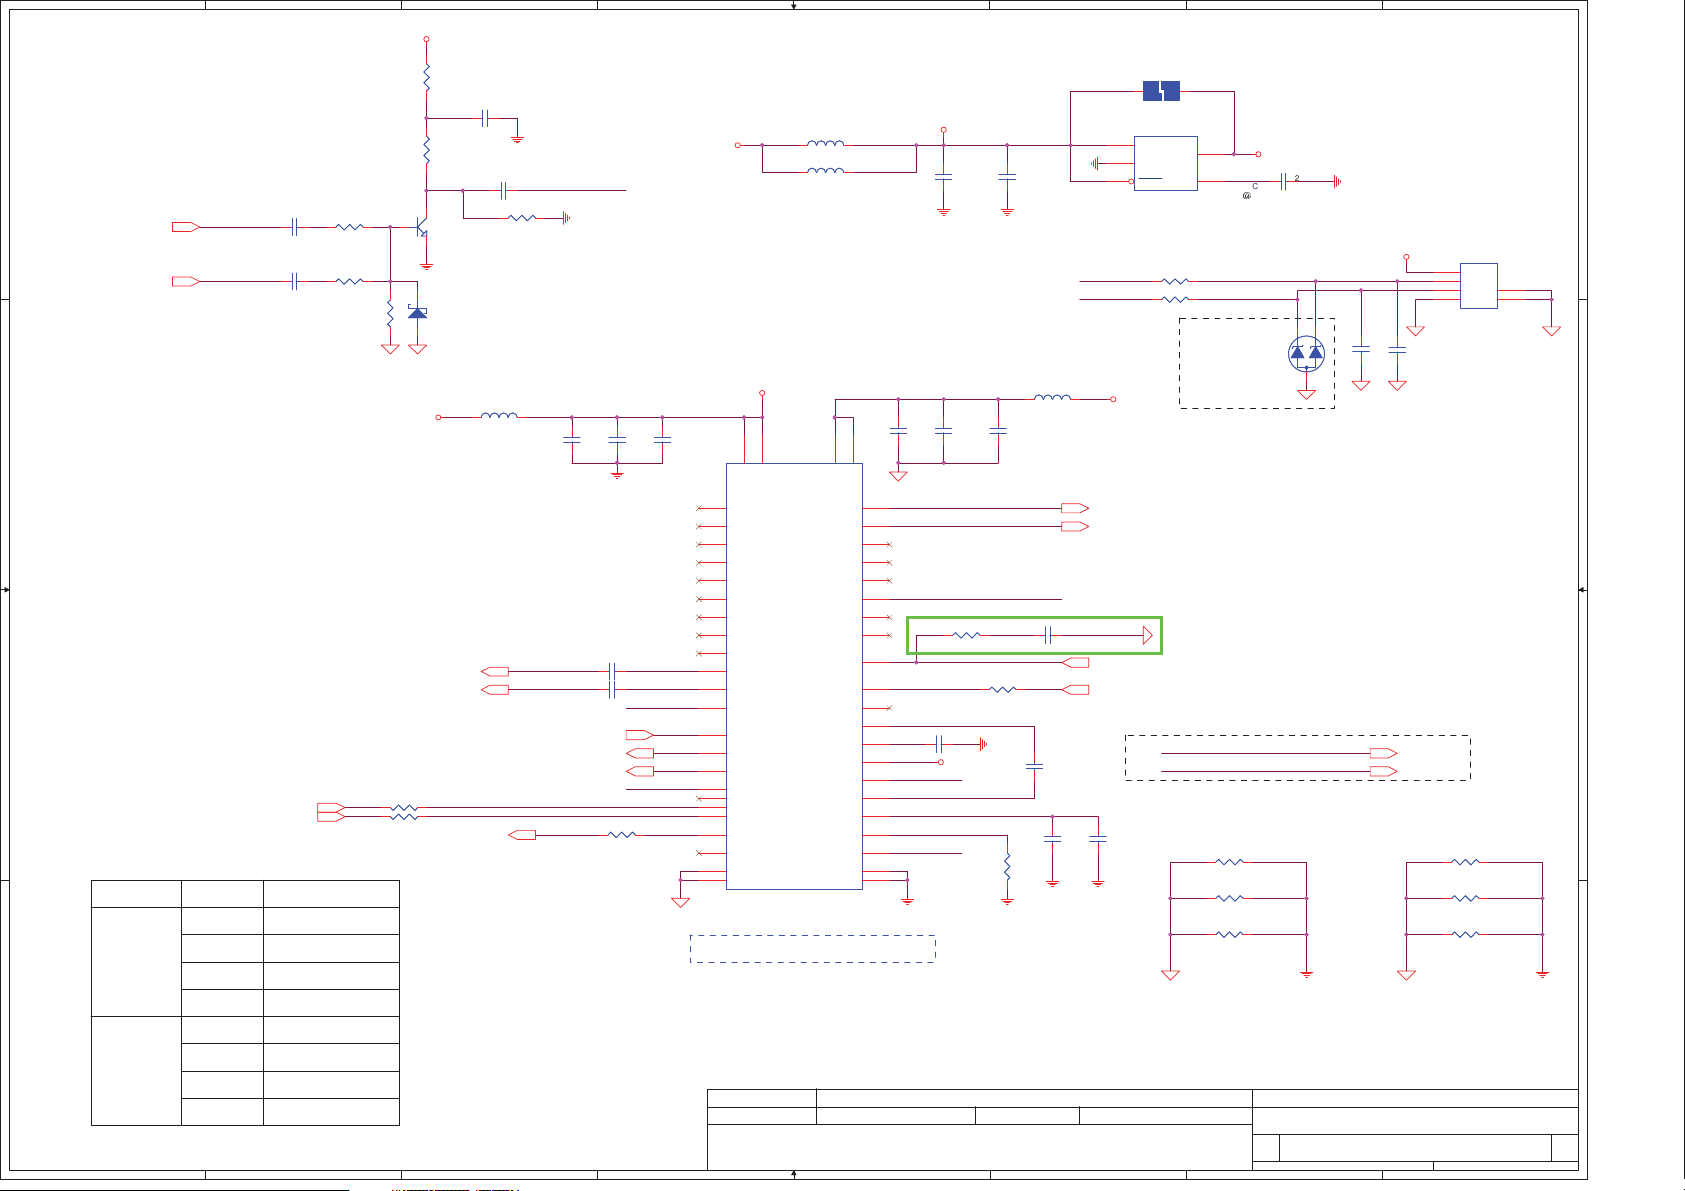Select the dual-diode circular symbol in dashed box
Image resolution: width=1685 pixels, height=1191 pixels.
[1306, 353]
